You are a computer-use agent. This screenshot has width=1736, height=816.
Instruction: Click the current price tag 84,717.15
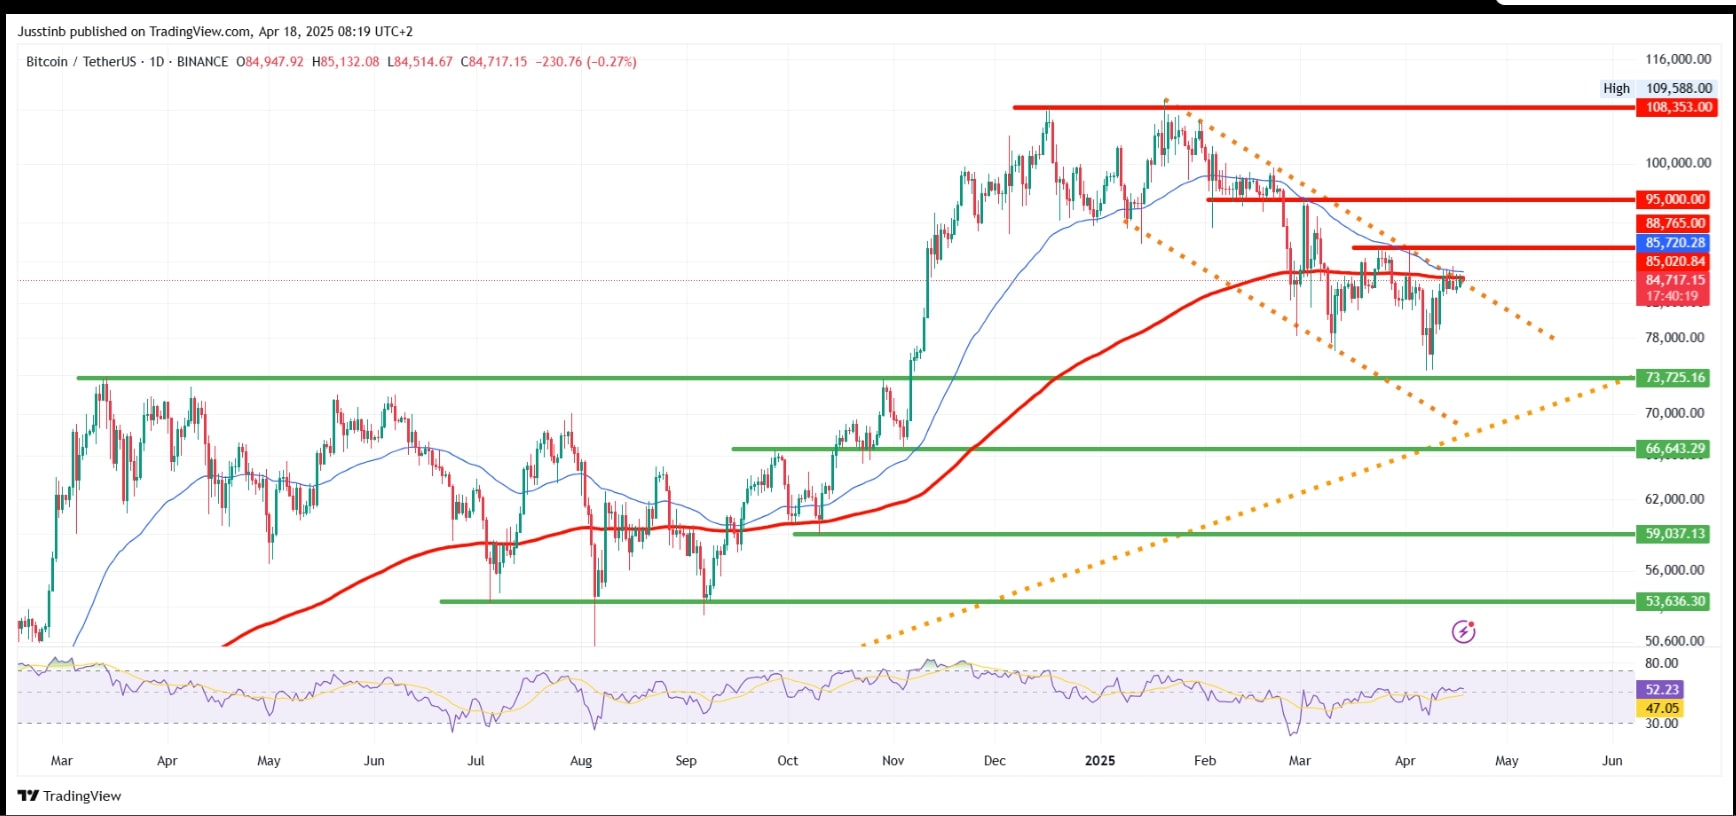pyautogui.click(x=1674, y=280)
